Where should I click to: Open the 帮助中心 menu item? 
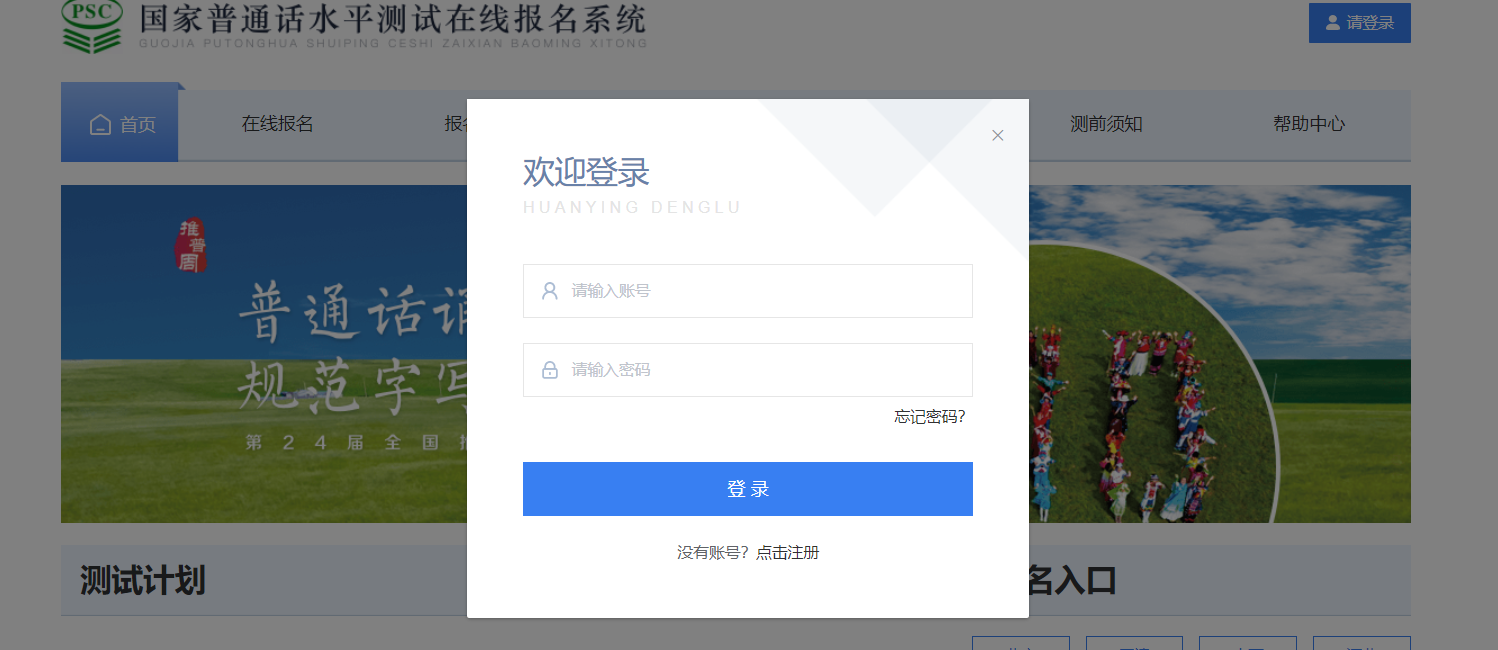click(1309, 124)
